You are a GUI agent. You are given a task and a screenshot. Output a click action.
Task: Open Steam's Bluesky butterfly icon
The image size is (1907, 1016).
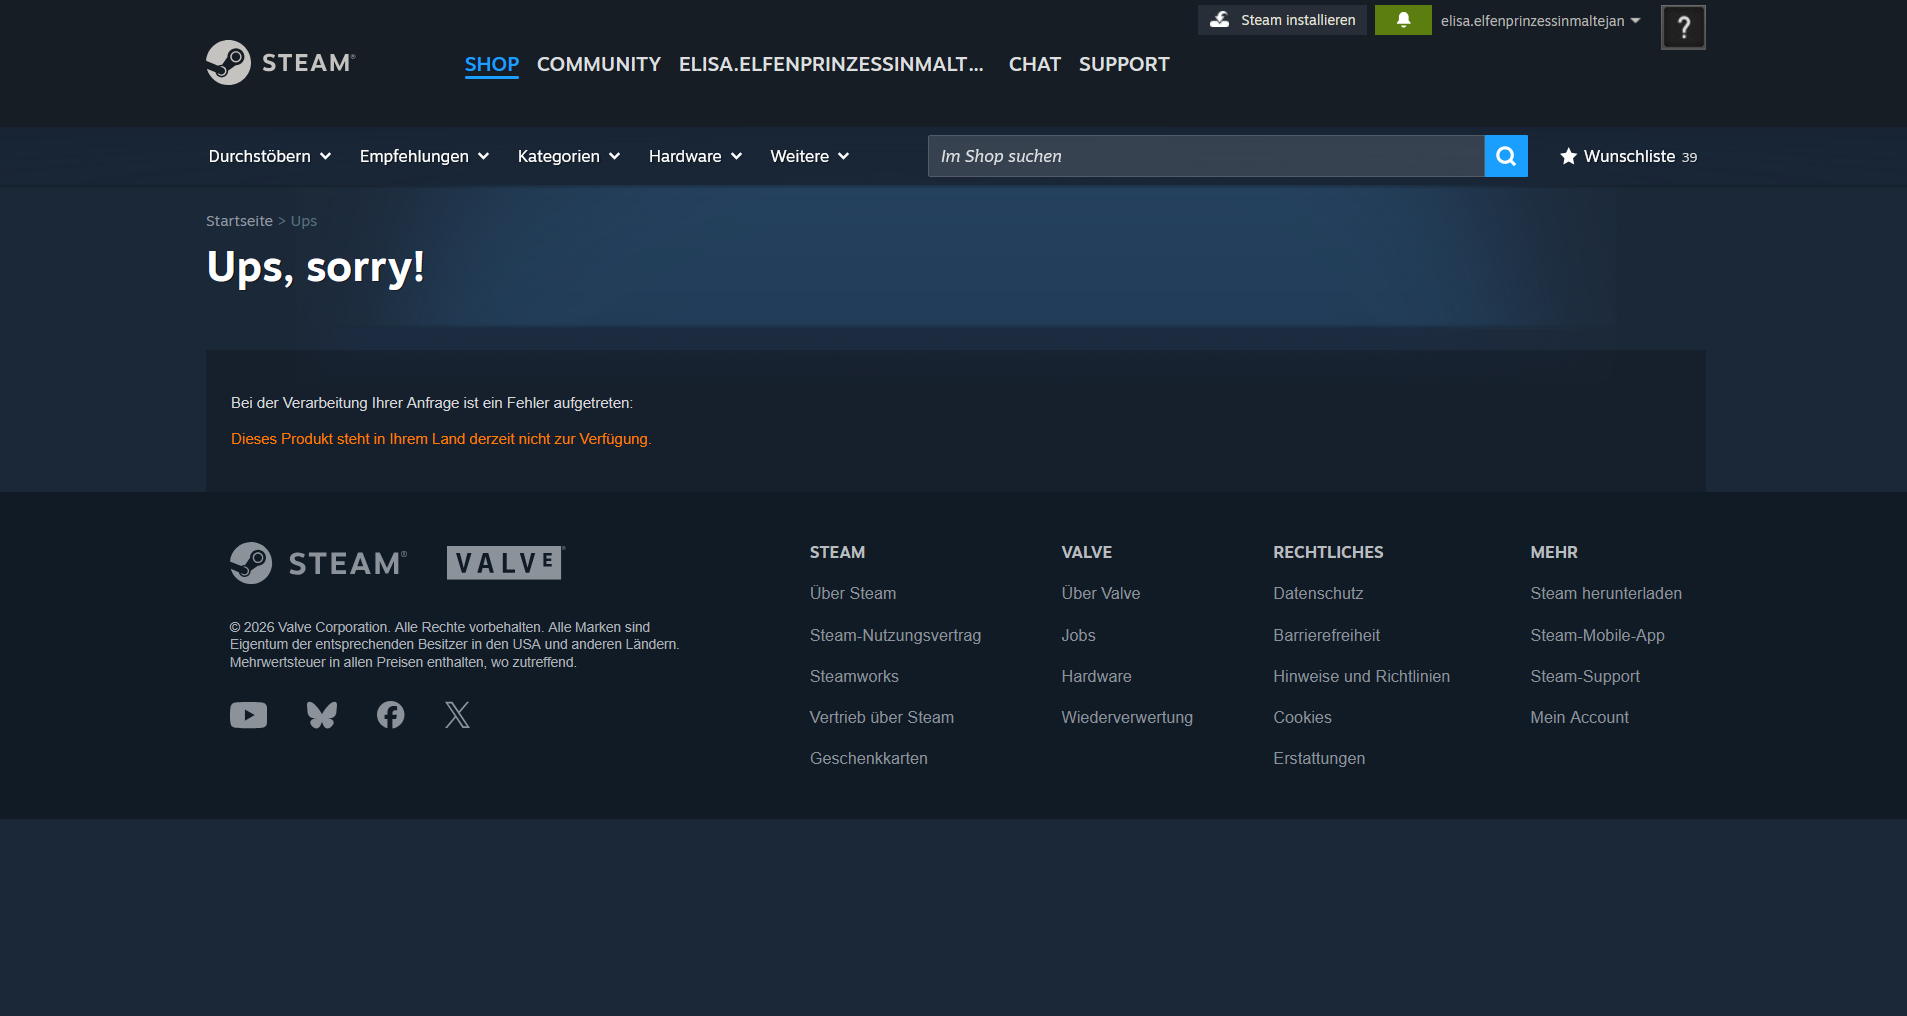(x=322, y=715)
